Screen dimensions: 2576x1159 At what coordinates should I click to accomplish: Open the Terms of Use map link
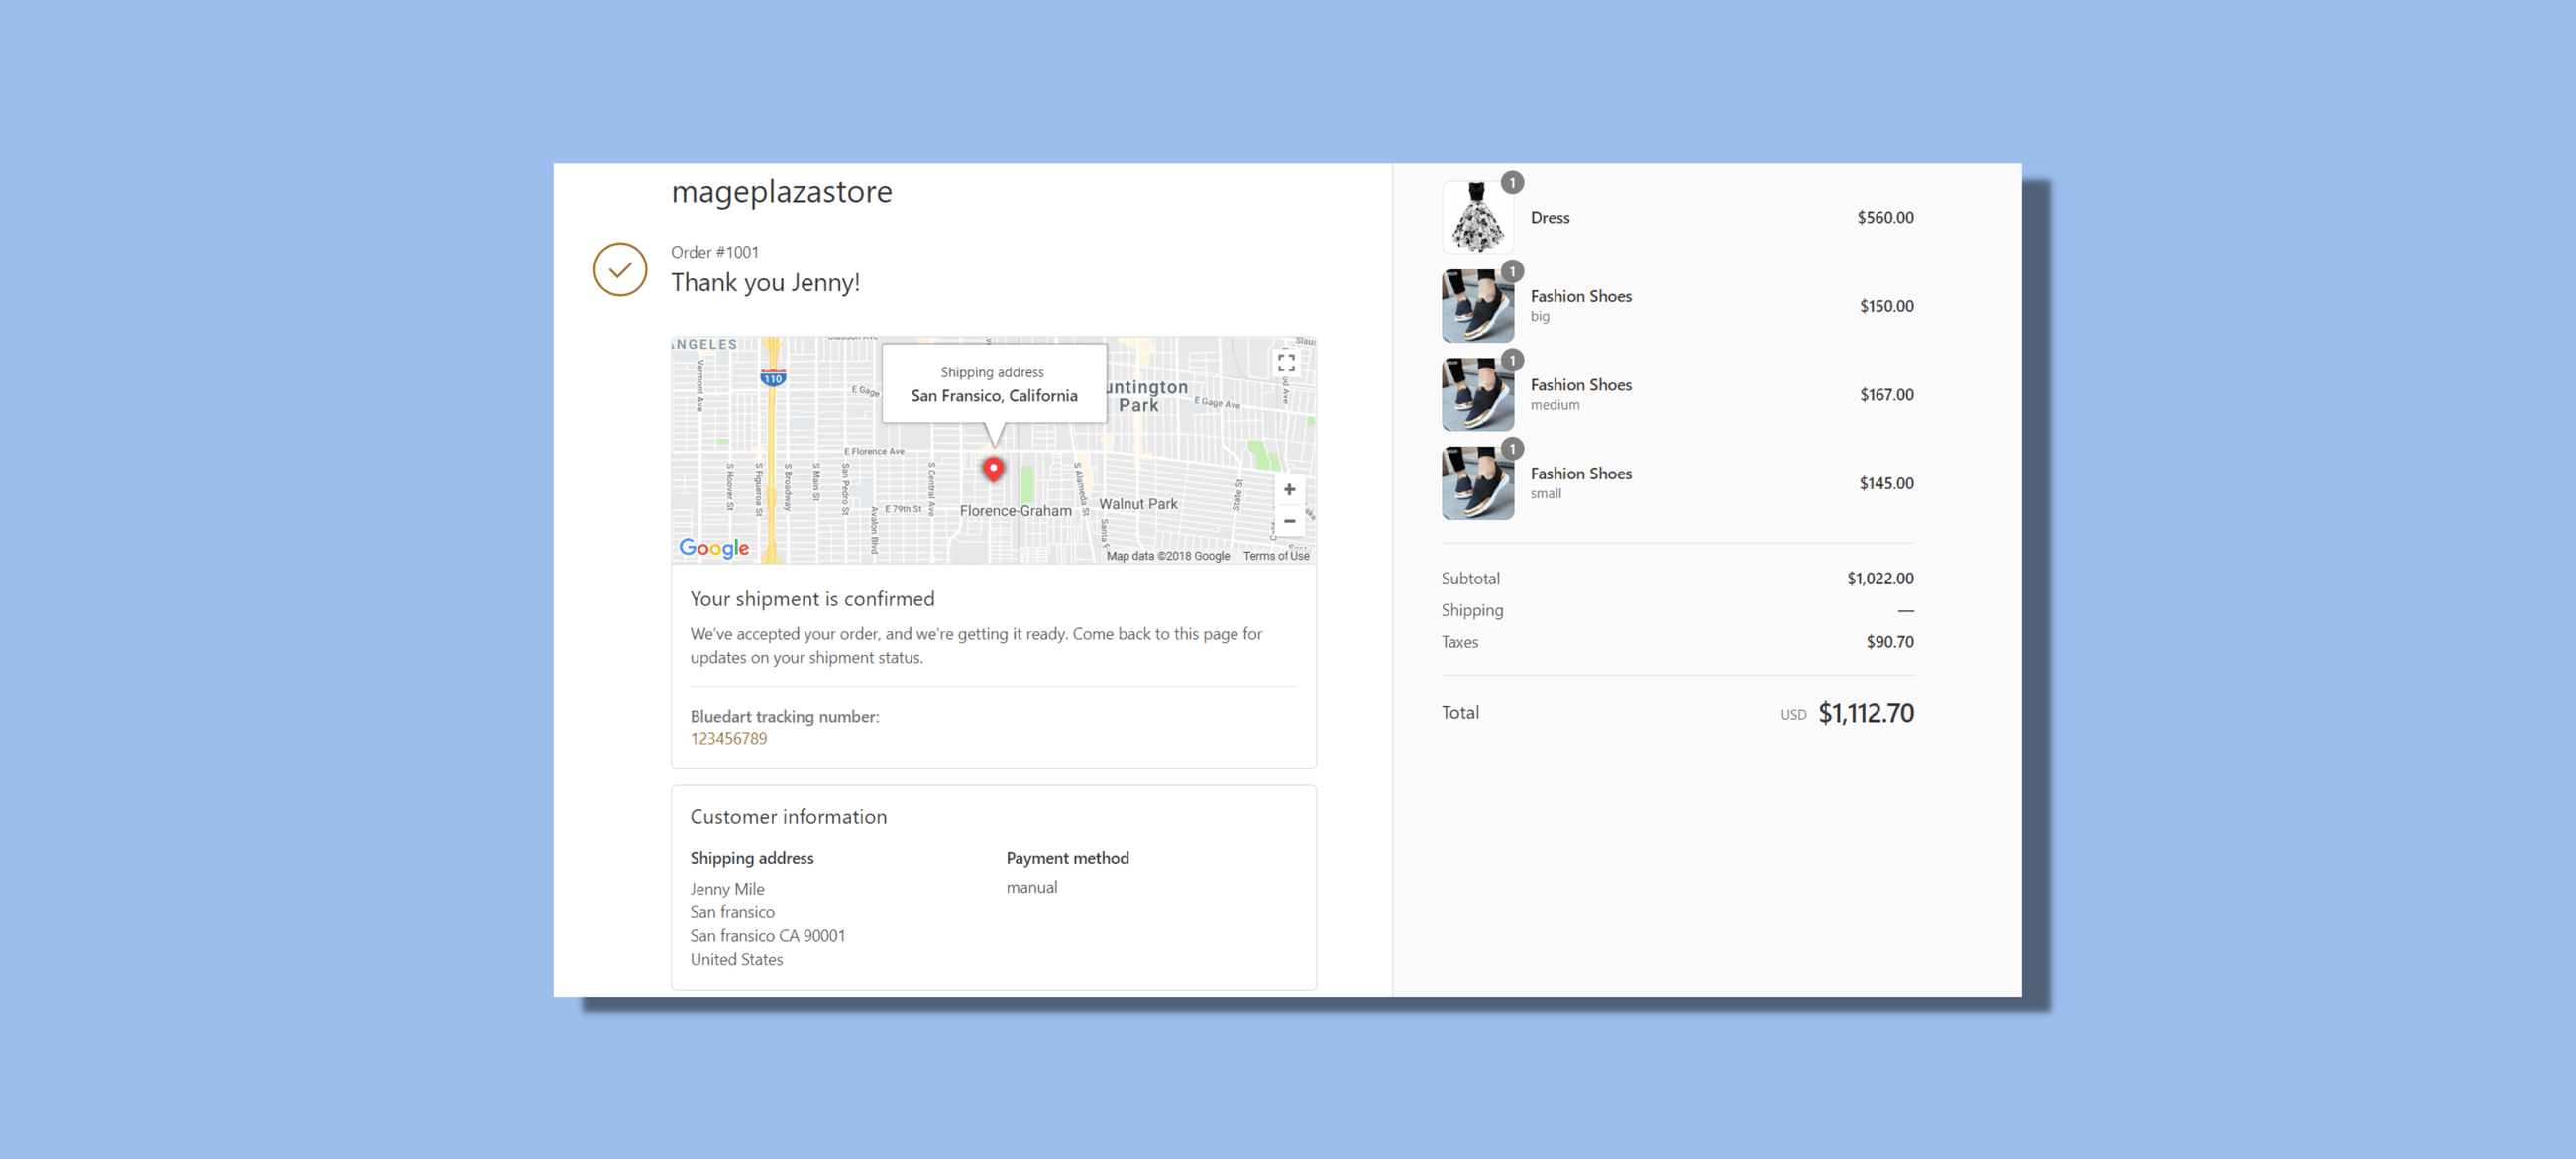pos(1275,555)
